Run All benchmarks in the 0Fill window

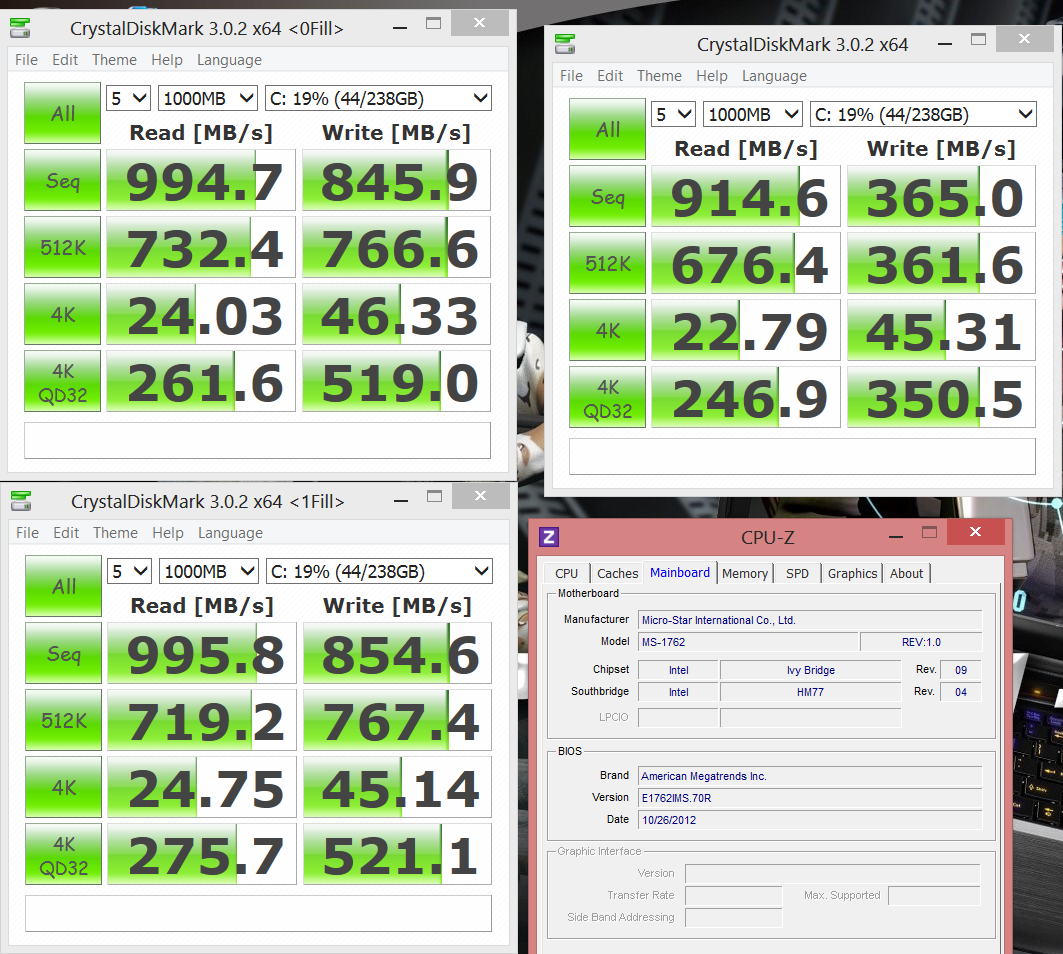pos(62,113)
